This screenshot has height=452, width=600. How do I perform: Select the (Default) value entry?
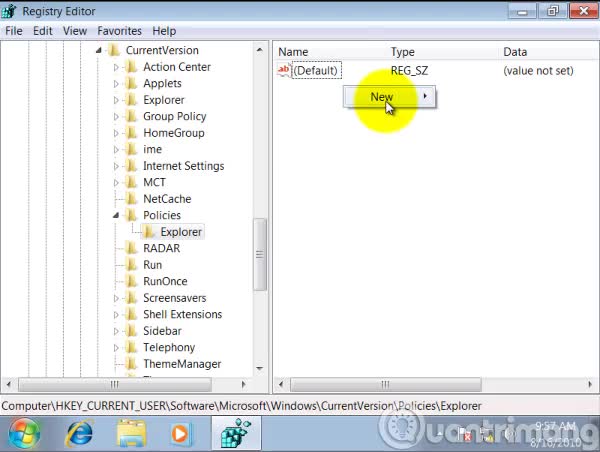(316, 70)
